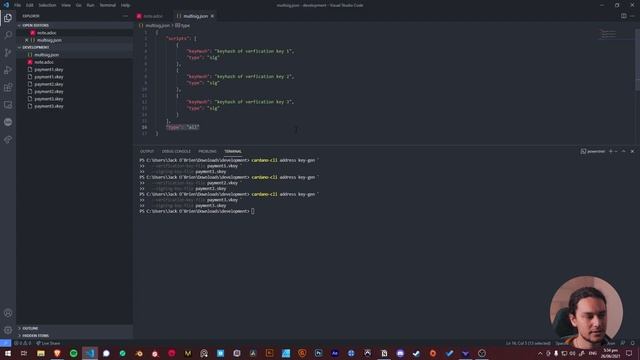
Task: Open Explorer panel More Actions ellipsis
Action: [125, 16]
